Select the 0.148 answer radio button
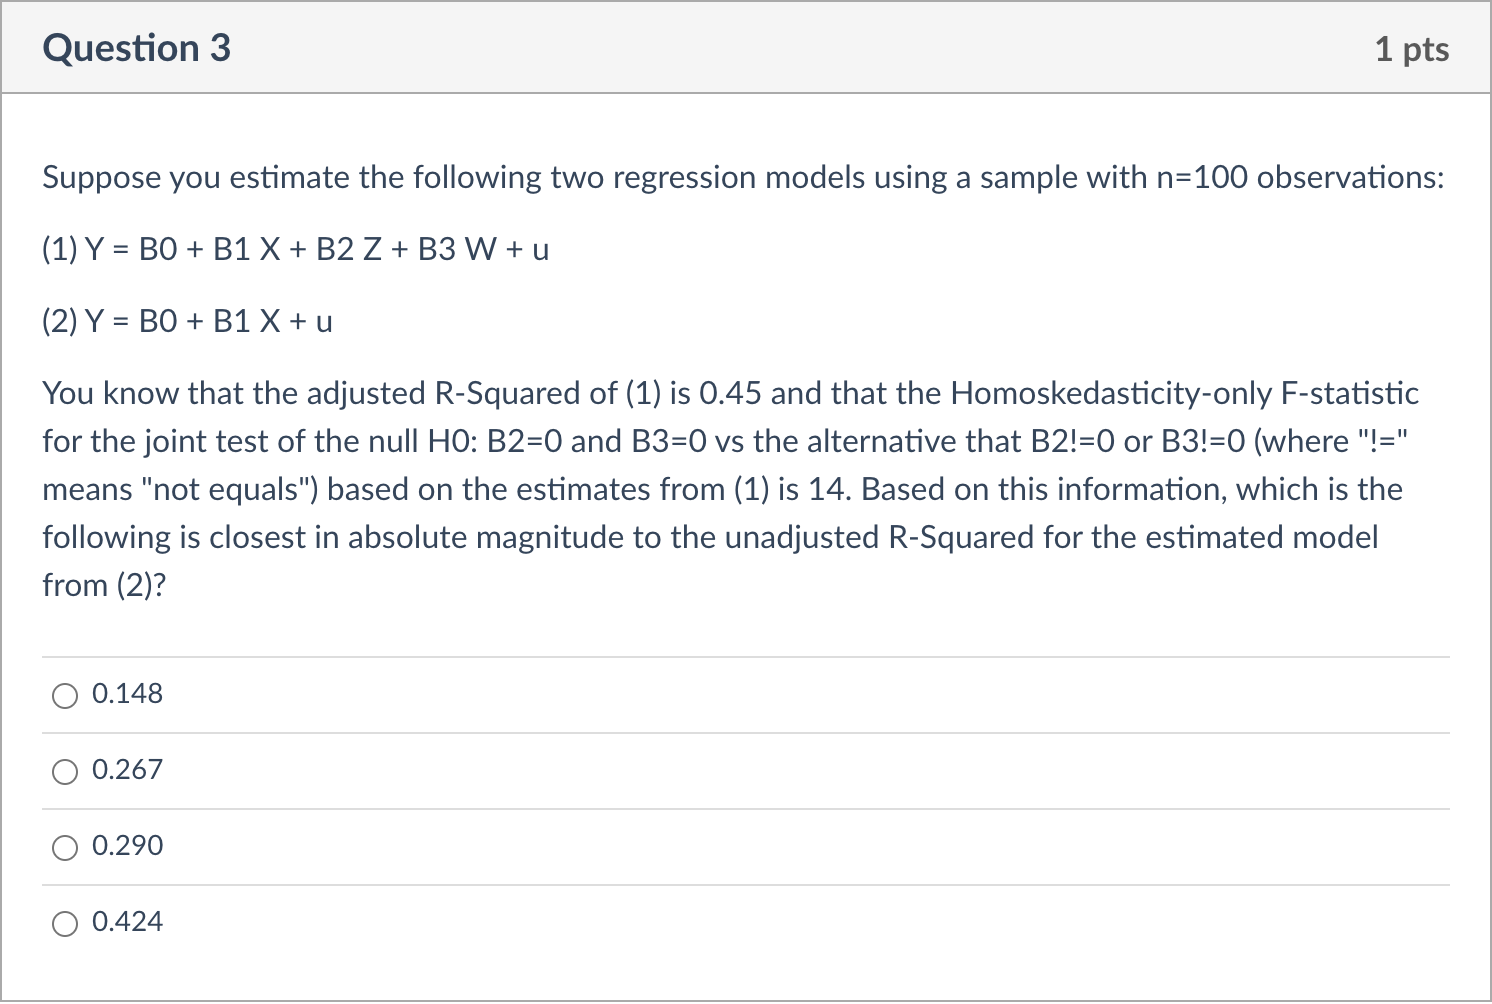Screen dimensions: 1492x1004 click(x=65, y=696)
